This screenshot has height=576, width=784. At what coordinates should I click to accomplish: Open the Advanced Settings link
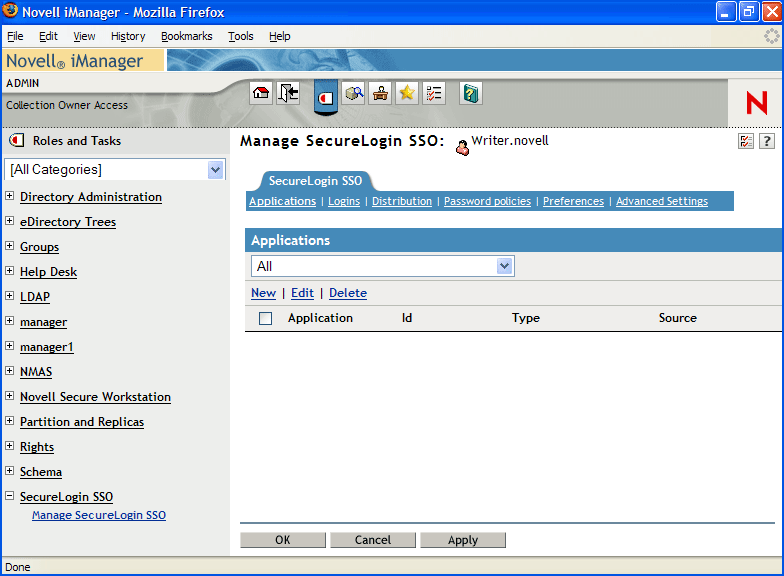pyautogui.click(x=662, y=201)
